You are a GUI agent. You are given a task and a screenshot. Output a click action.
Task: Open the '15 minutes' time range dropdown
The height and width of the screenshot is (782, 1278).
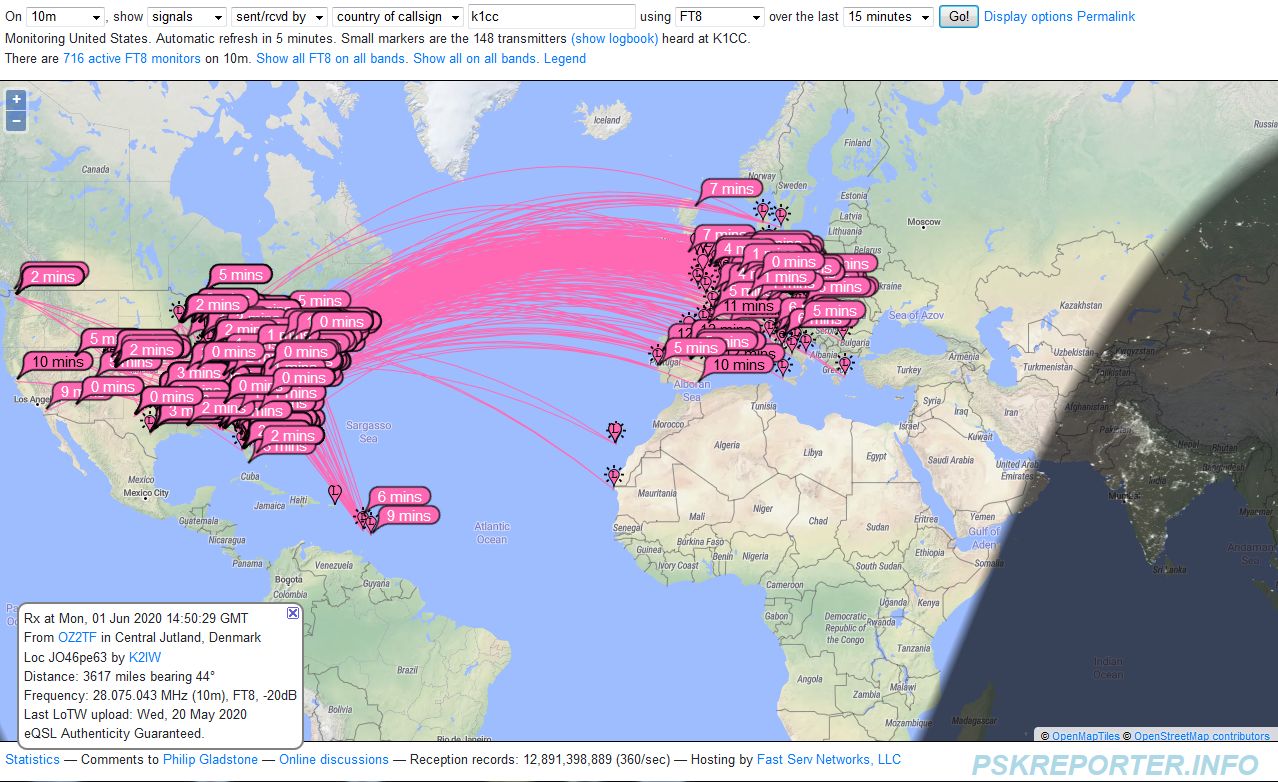887,16
